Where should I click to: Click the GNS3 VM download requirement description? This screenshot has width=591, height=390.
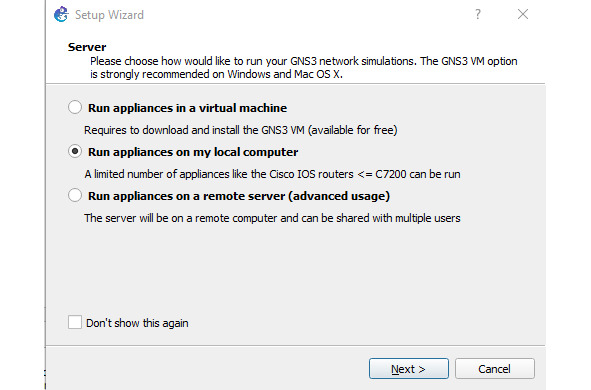pyautogui.click(x=240, y=130)
